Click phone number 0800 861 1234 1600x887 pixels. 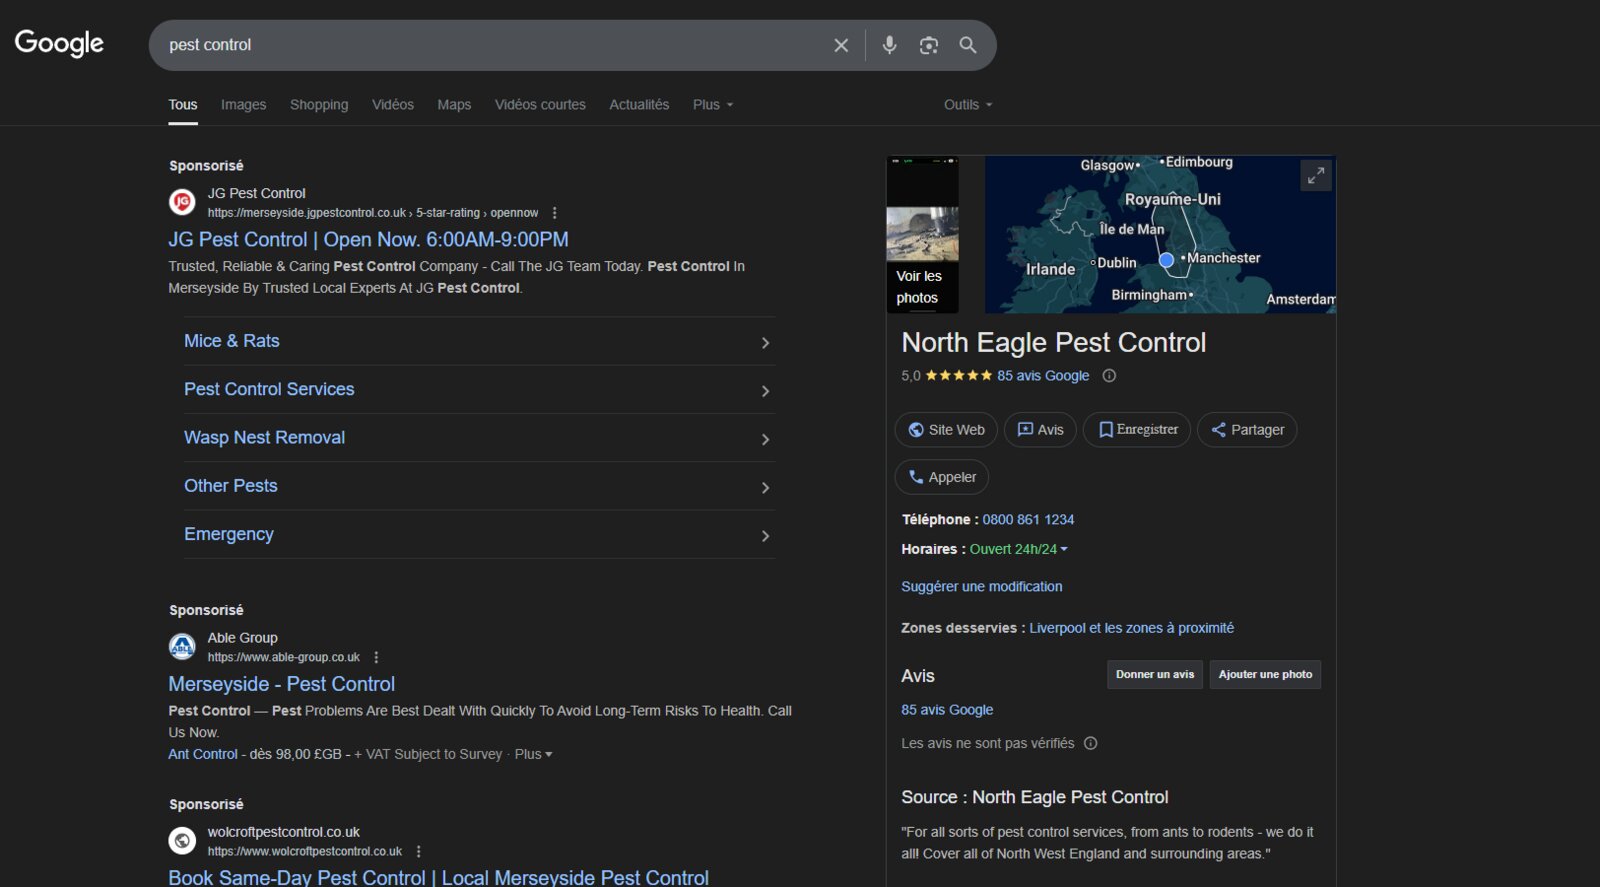[1028, 520]
